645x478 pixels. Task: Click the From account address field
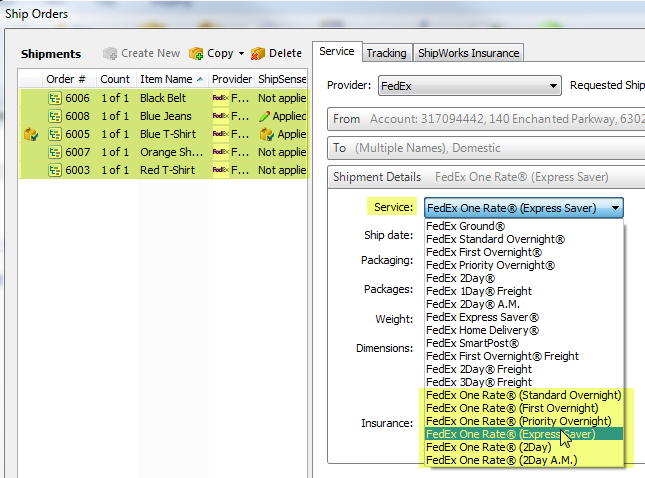tap(486, 119)
